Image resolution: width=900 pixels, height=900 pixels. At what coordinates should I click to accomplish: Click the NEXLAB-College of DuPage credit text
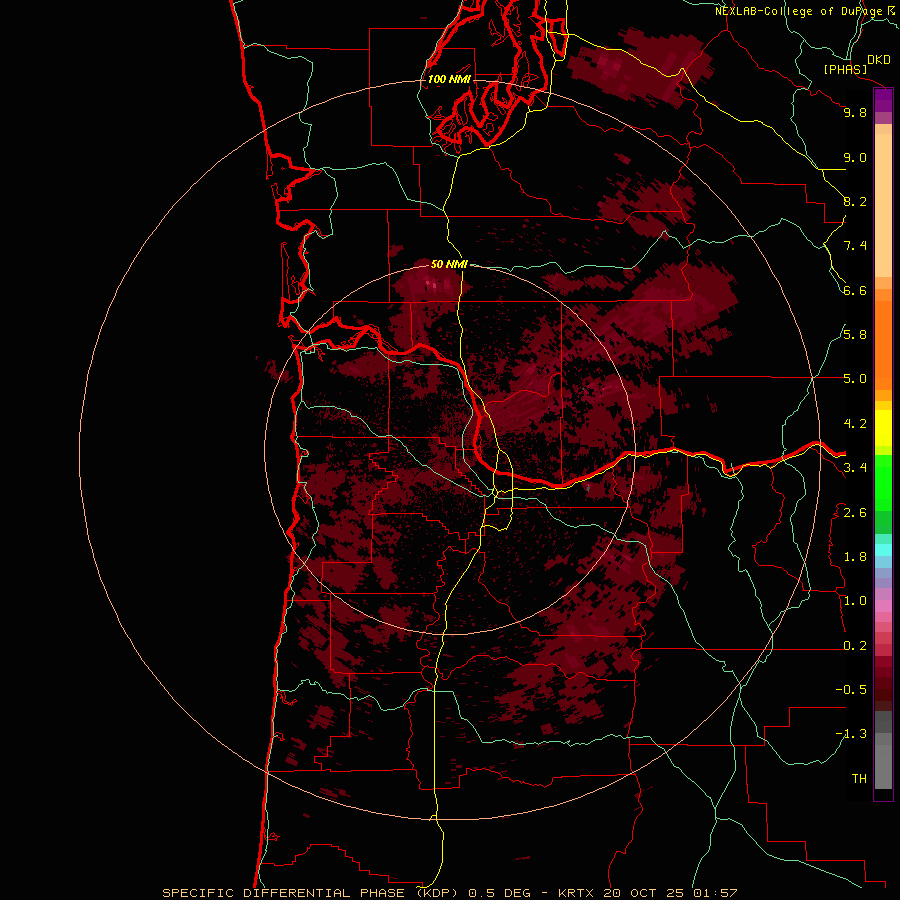[x=798, y=11]
